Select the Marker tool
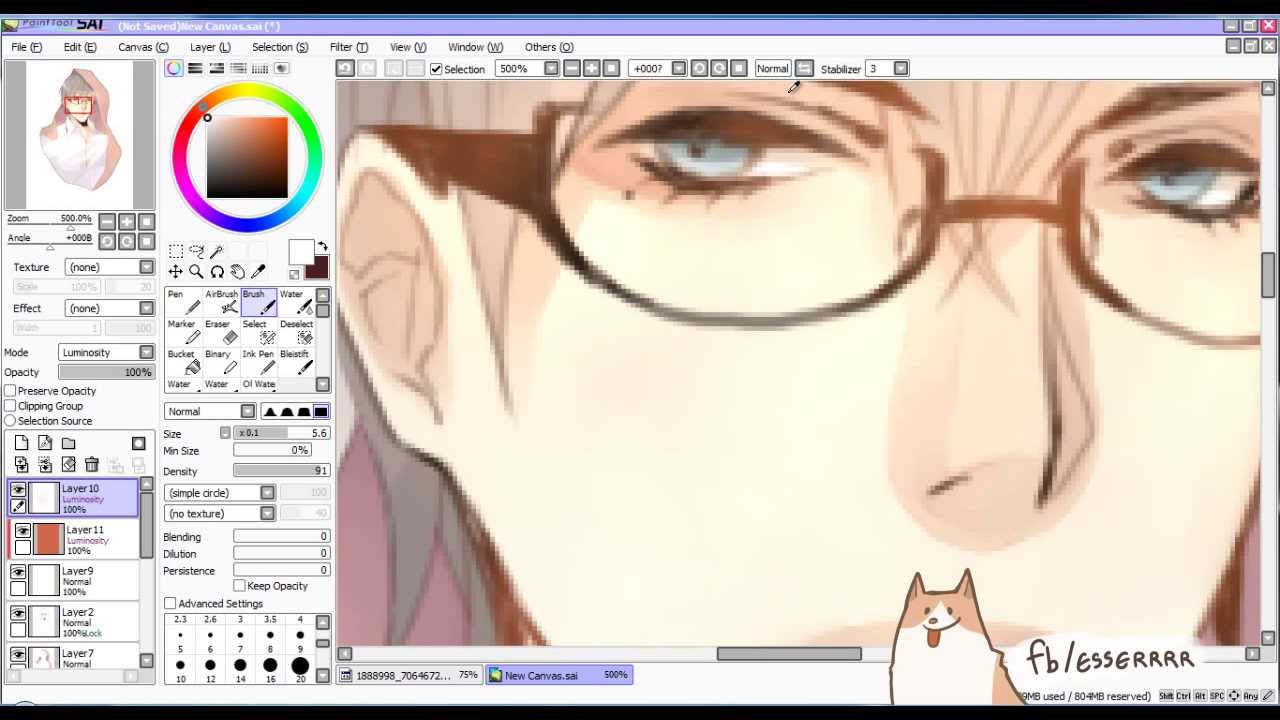The height and width of the screenshot is (720, 1280). (183, 332)
